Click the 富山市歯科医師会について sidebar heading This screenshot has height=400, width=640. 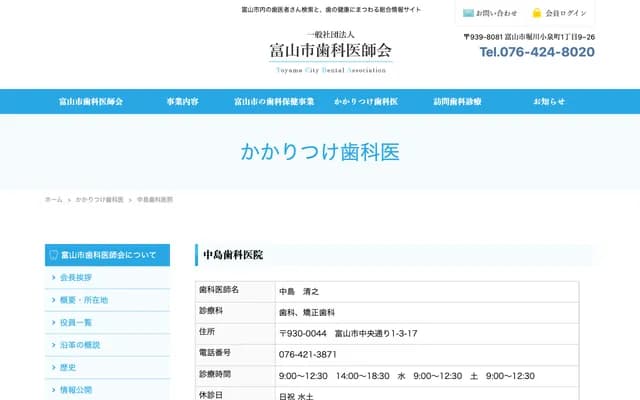click(108, 255)
